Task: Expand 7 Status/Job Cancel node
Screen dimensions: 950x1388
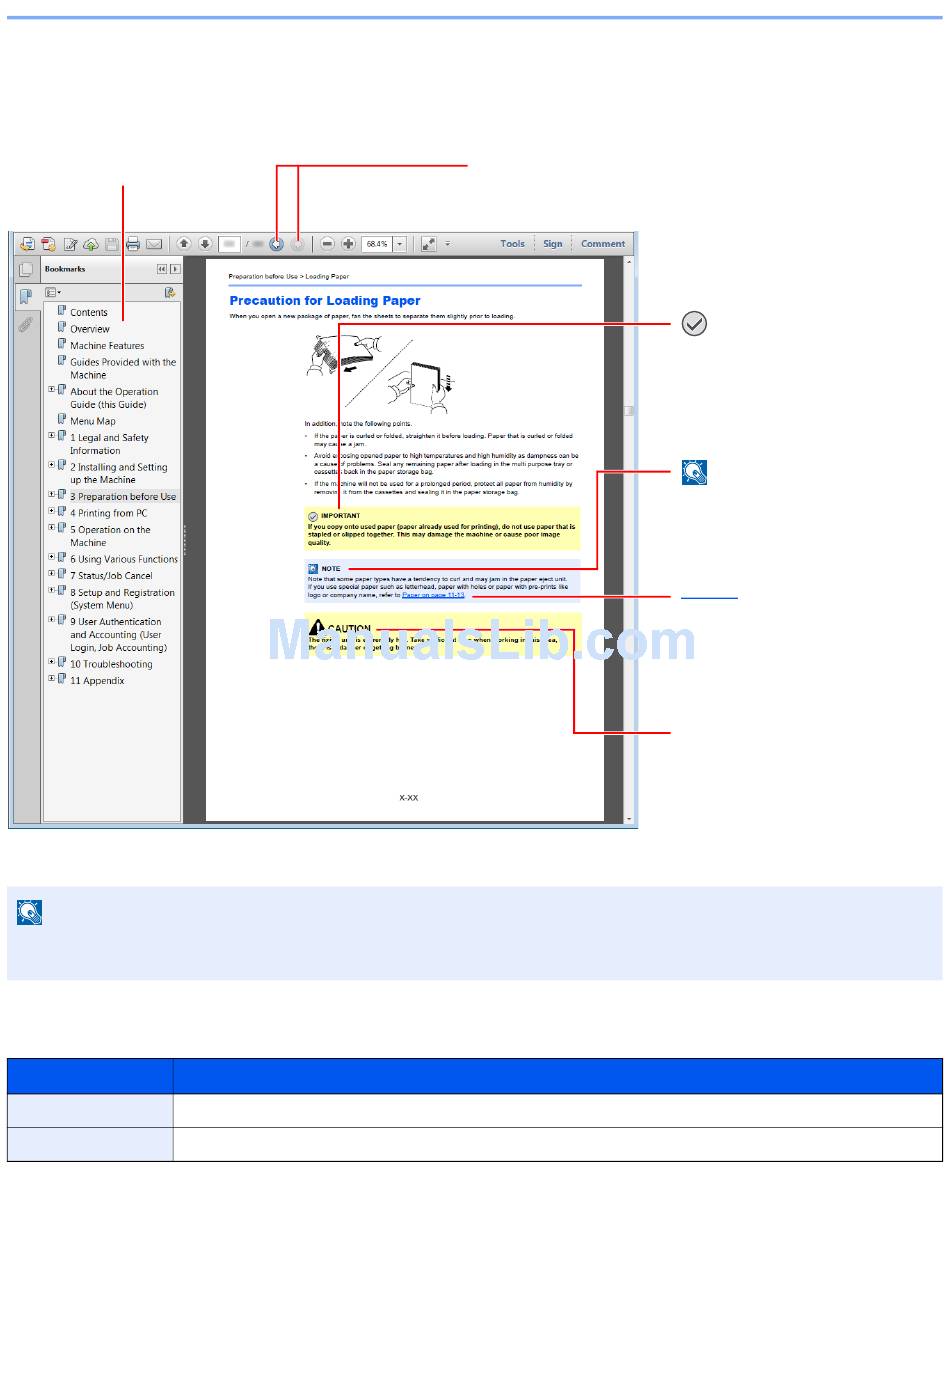Action: tap(52, 575)
